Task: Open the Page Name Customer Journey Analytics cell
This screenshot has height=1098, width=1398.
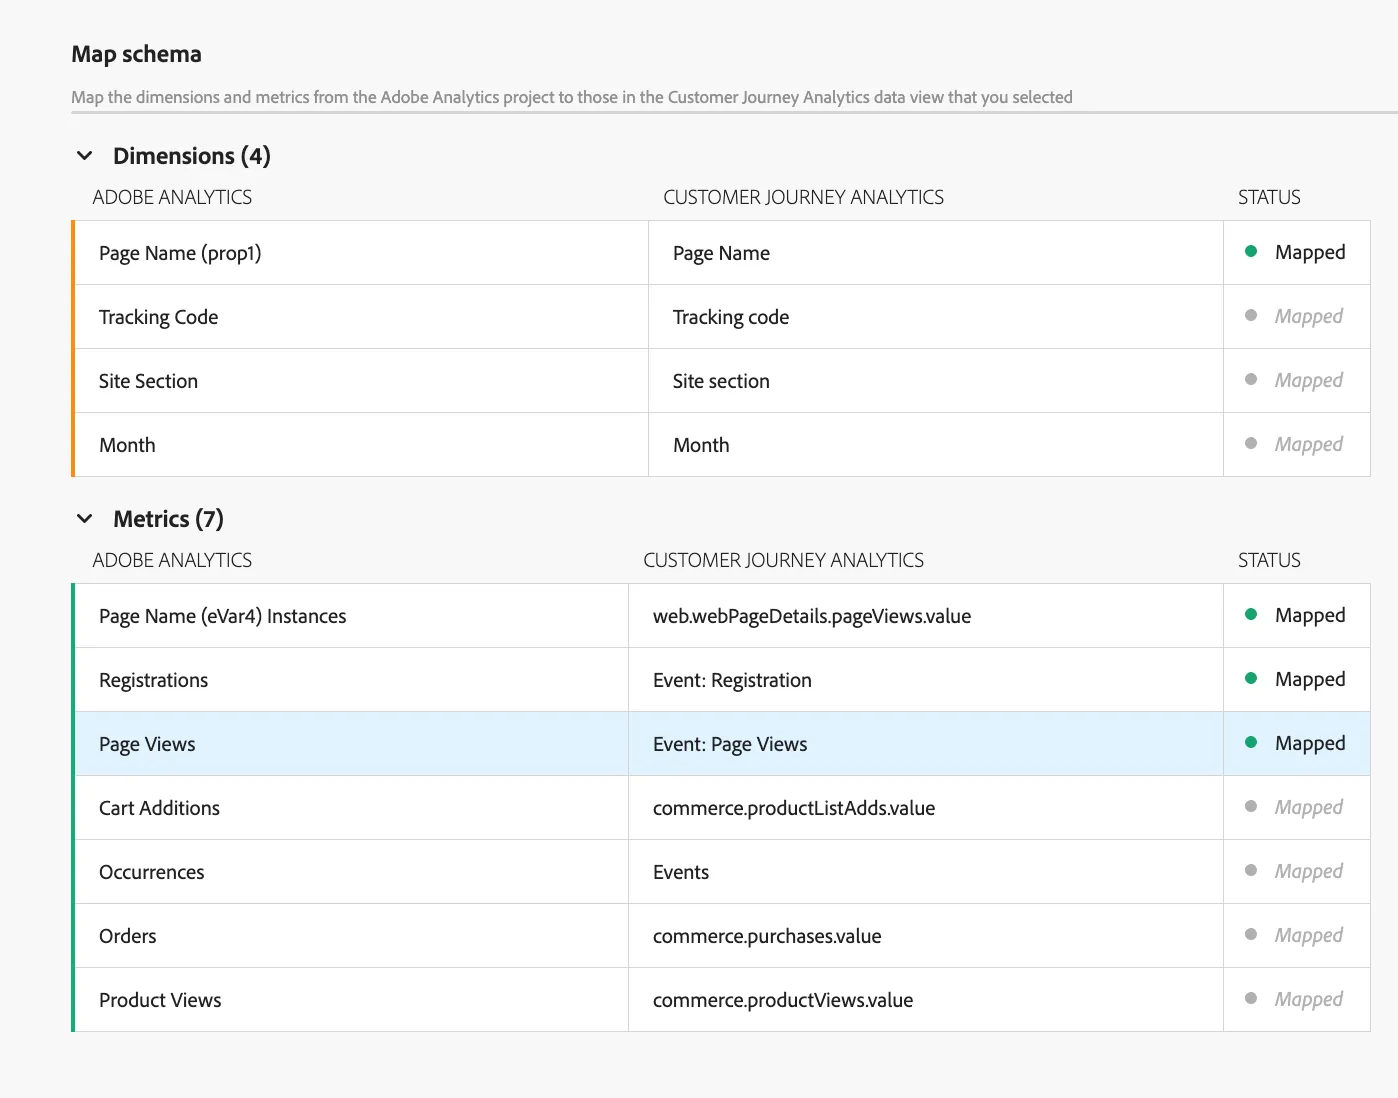Action: (x=936, y=253)
